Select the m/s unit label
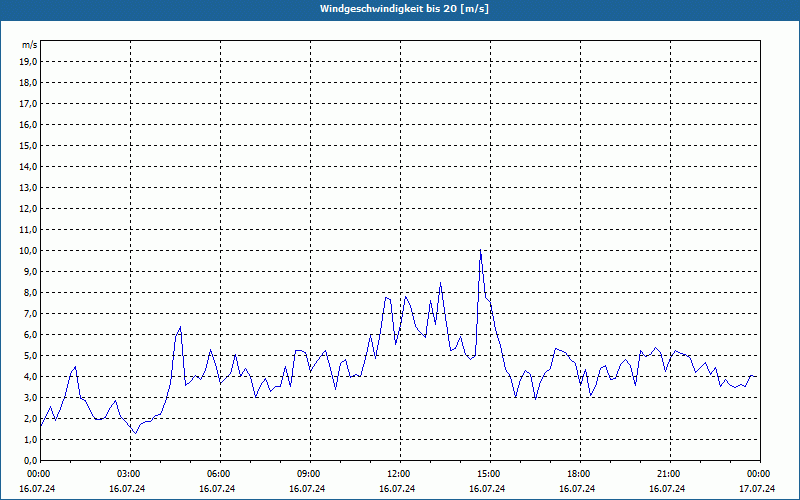 [x=29, y=45]
